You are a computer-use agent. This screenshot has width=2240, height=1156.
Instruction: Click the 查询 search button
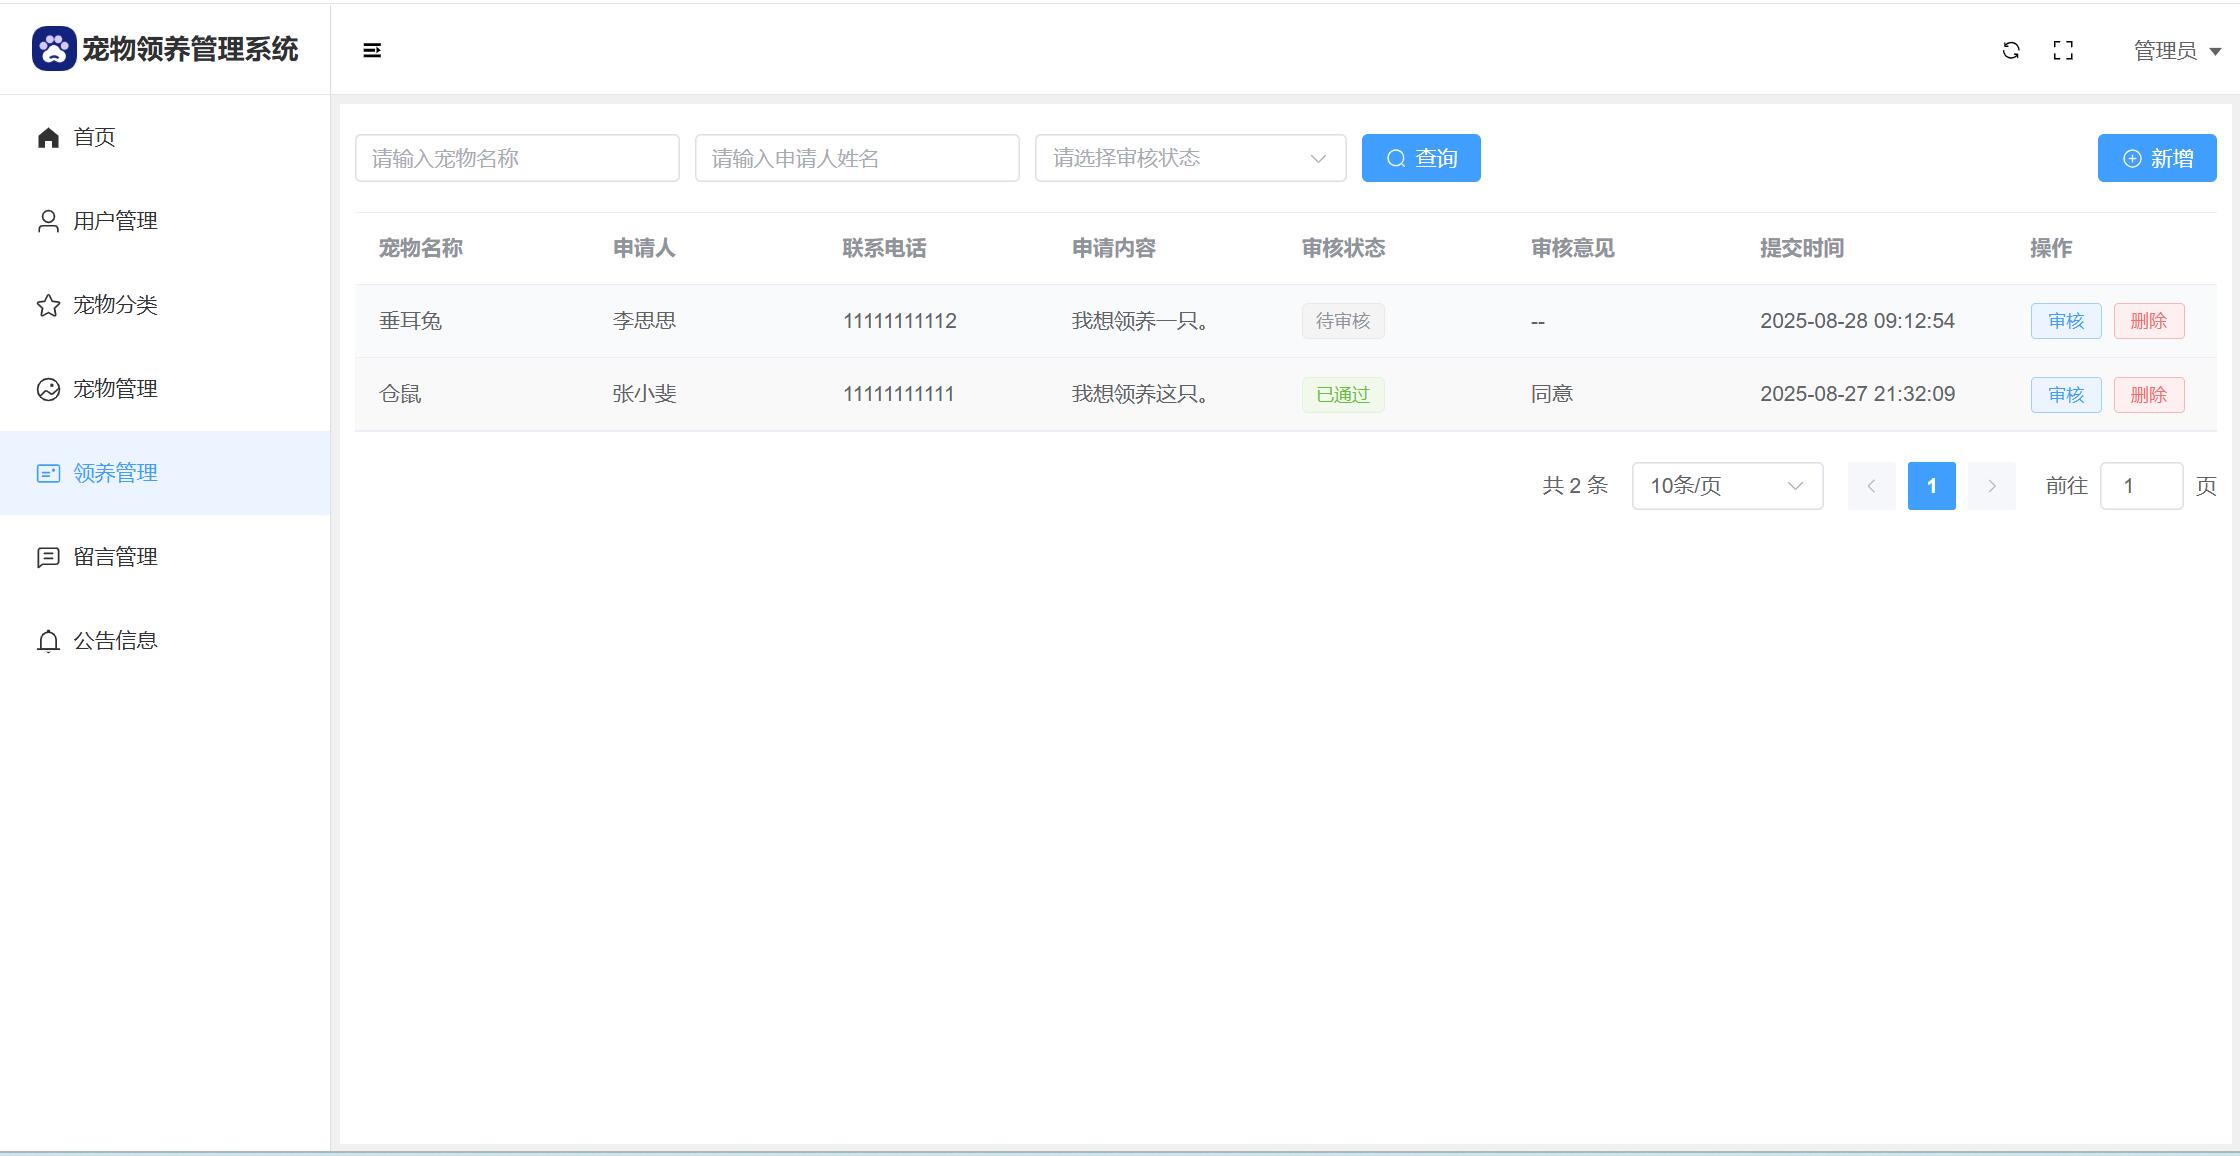pyautogui.click(x=1420, y=158)
